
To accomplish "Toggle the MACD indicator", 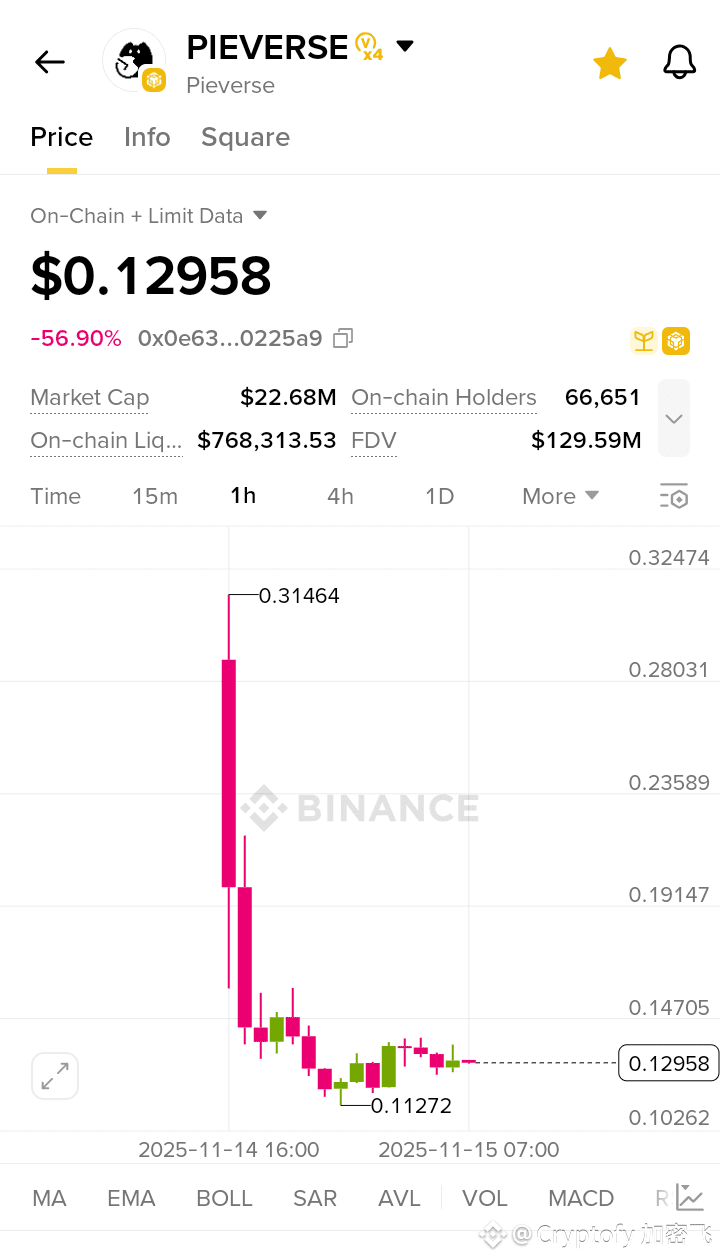I will [x=581, y=1198].
